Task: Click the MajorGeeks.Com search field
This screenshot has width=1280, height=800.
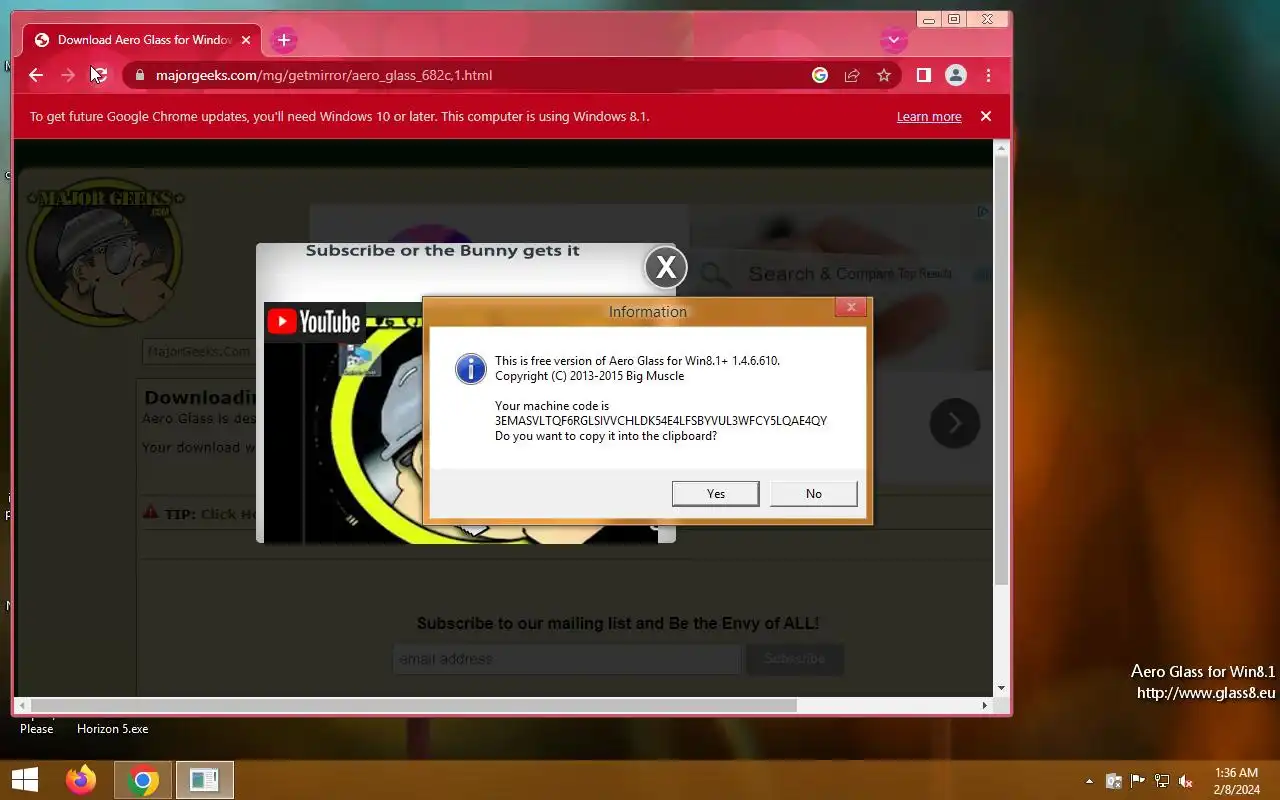Action: 198,351
